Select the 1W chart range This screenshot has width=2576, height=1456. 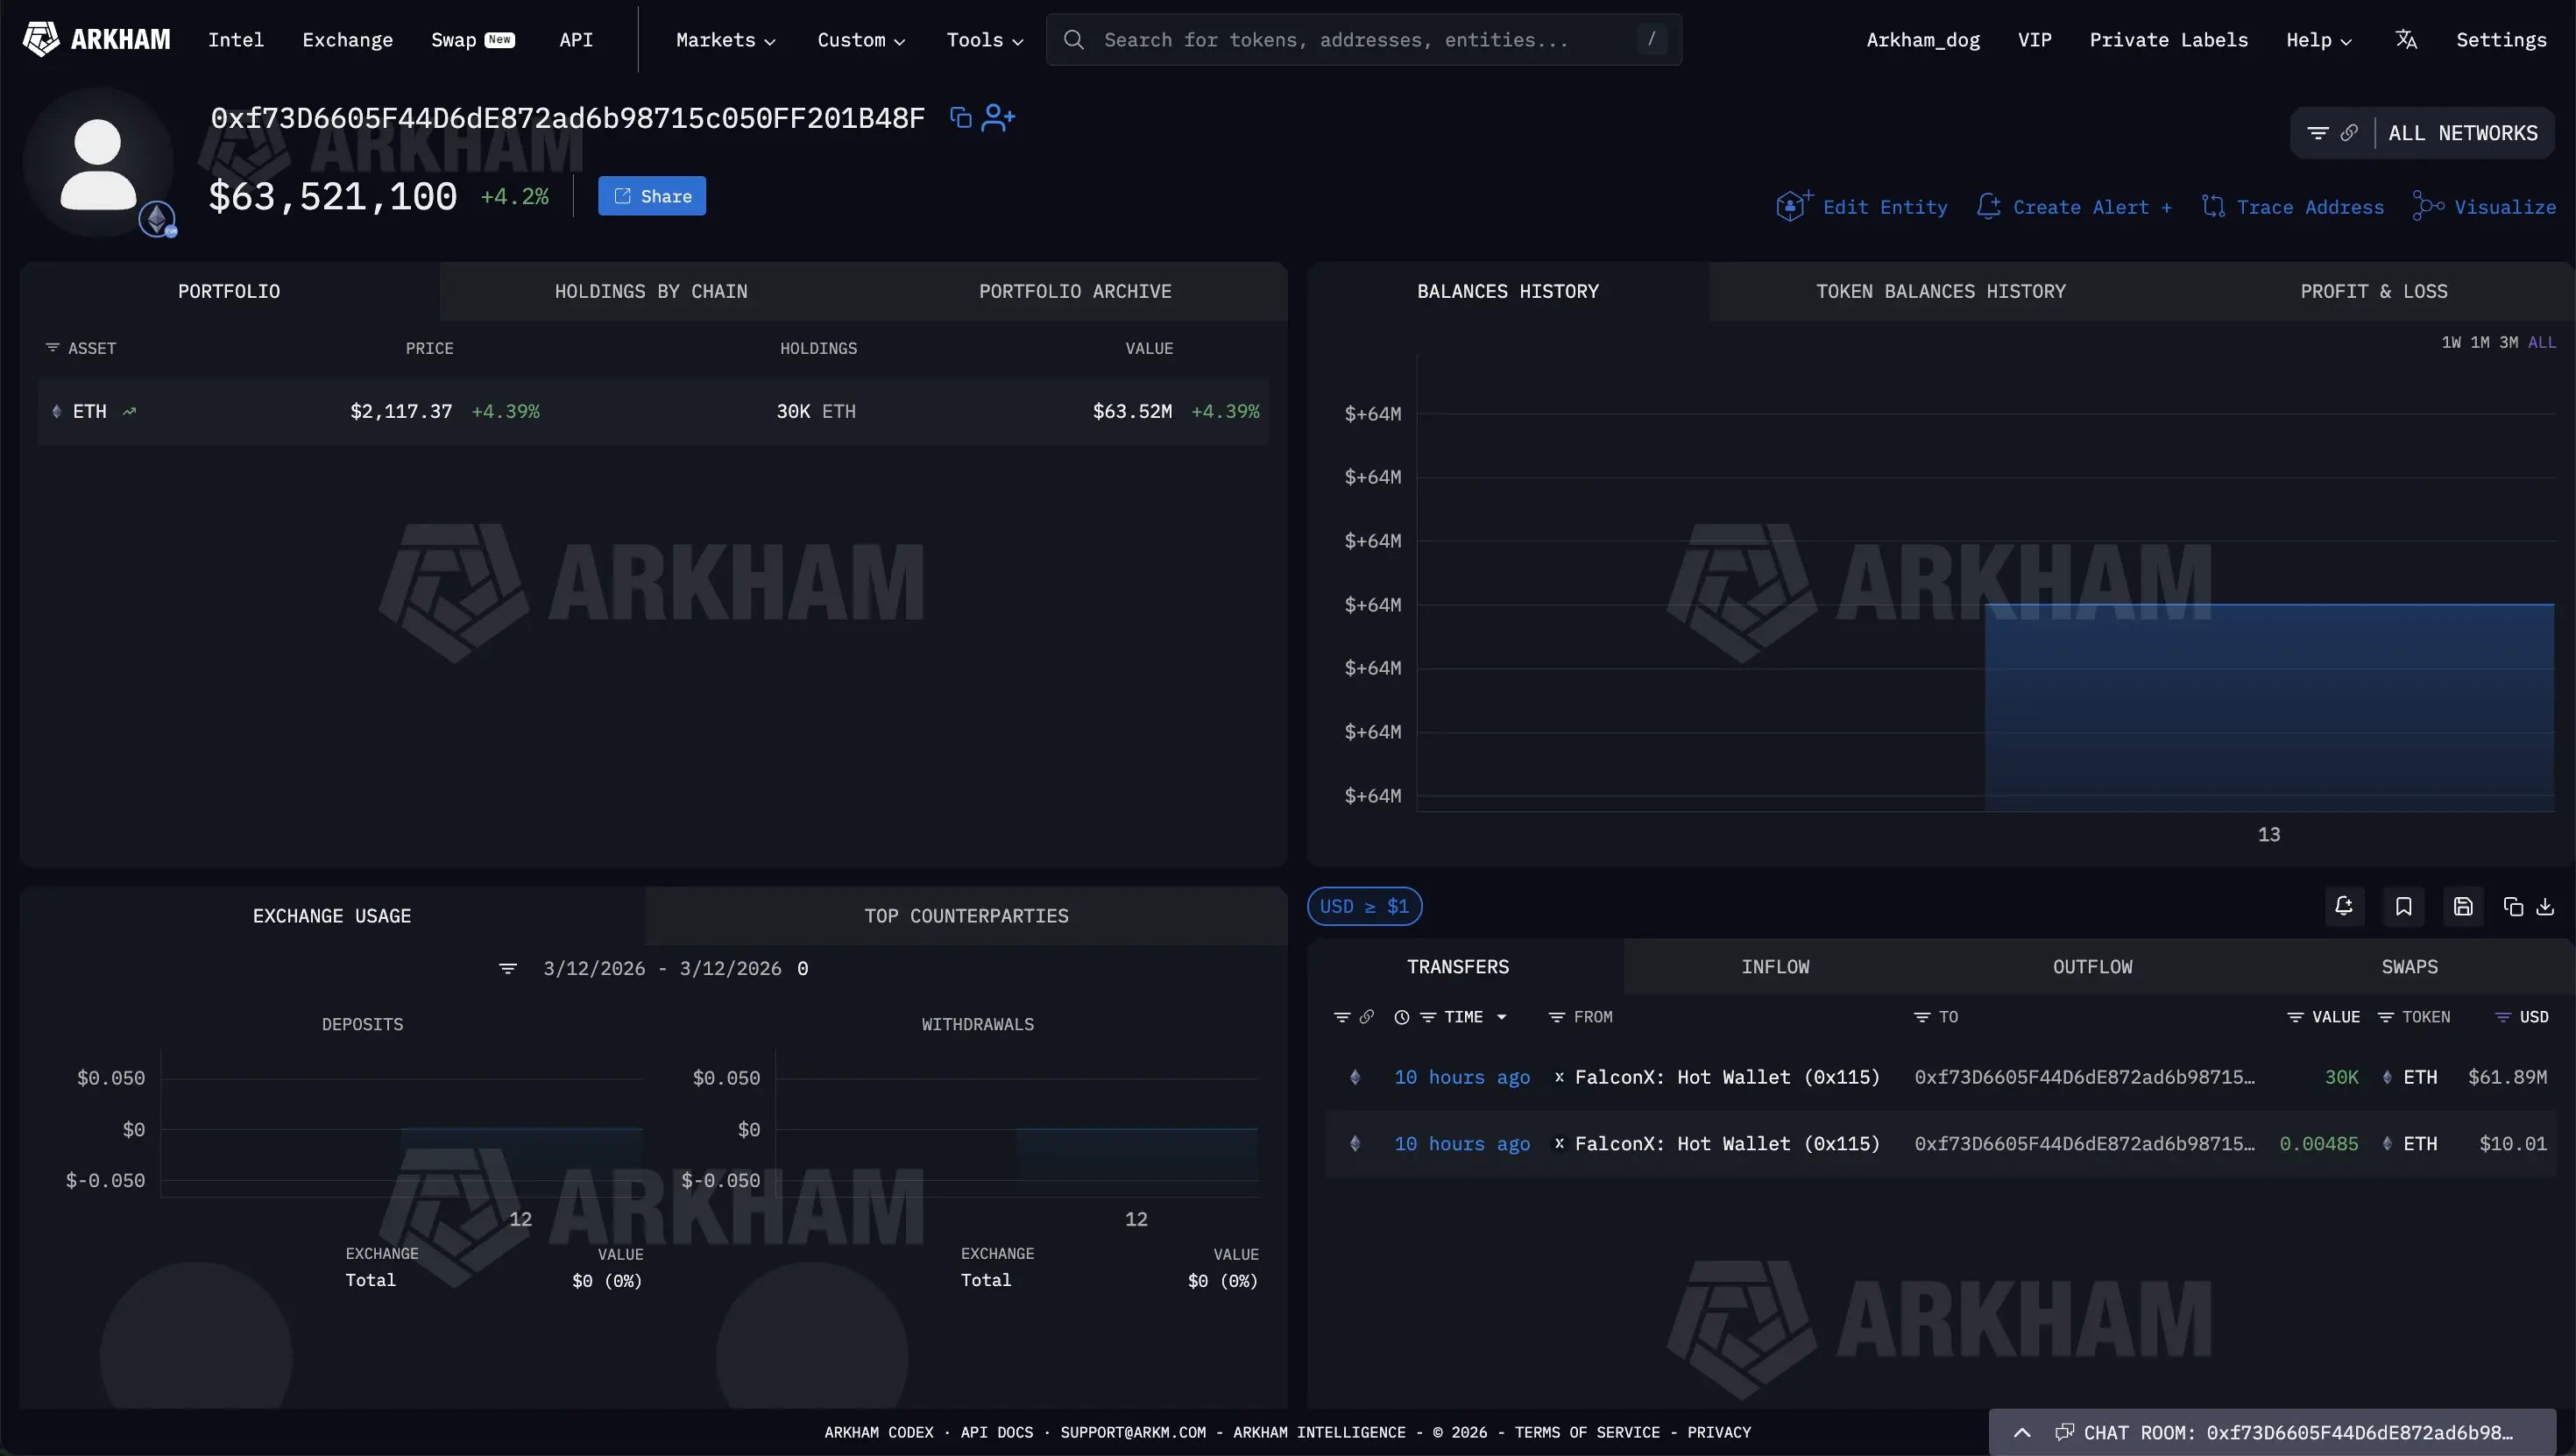pos(2451,342)
